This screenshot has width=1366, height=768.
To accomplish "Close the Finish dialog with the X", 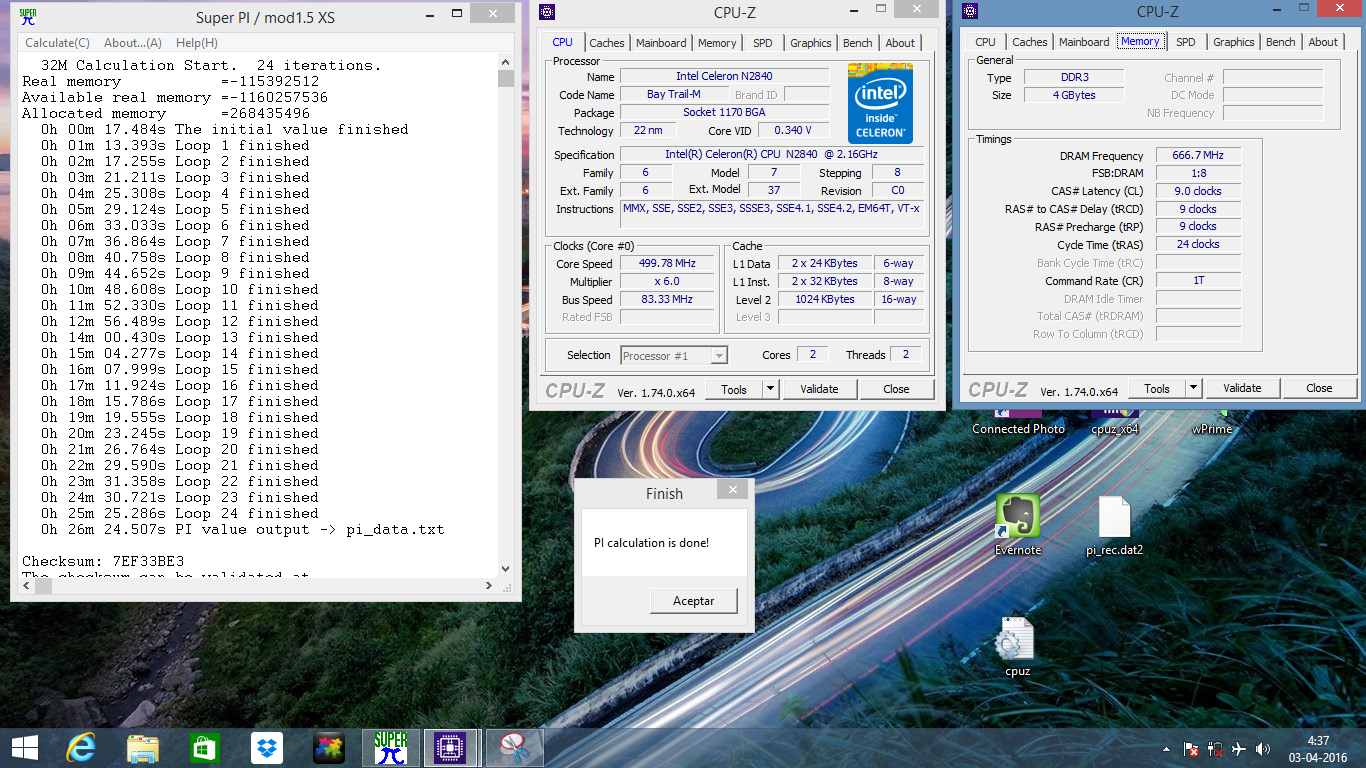I will pyautogui.click(x=732, y=490).
